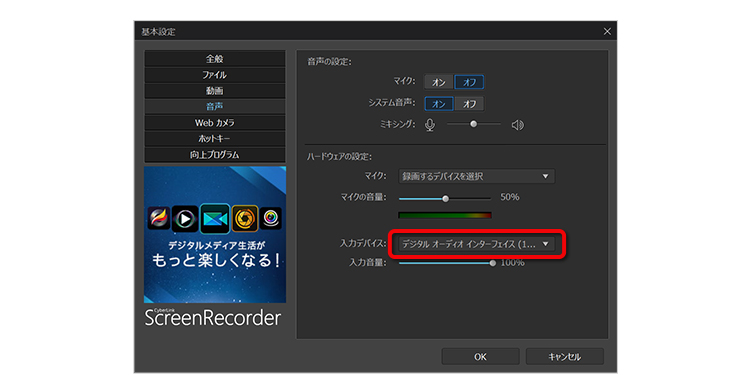Open the マイク recording device dropdown
This screenshot has width=750, height=375.
click(x=476, y=176)
